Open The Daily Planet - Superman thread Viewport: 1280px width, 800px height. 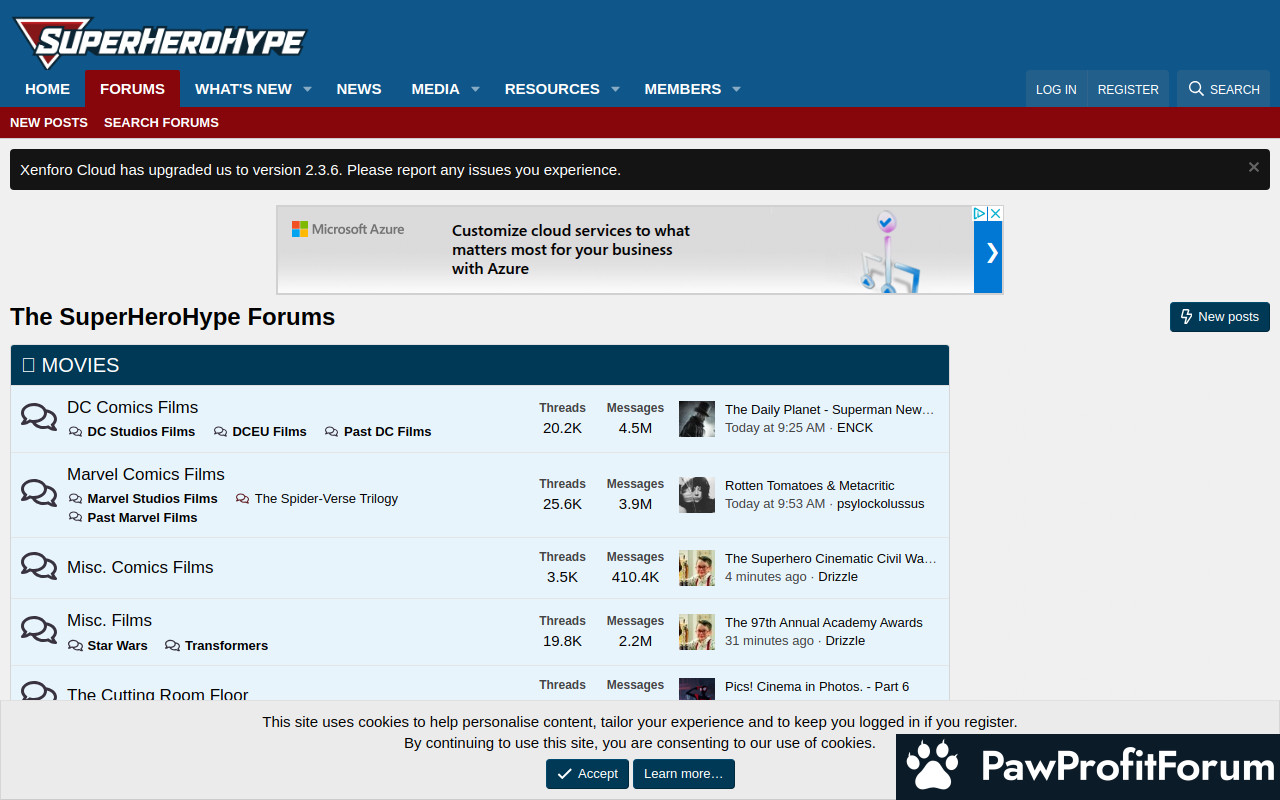[x=830, y=409]
